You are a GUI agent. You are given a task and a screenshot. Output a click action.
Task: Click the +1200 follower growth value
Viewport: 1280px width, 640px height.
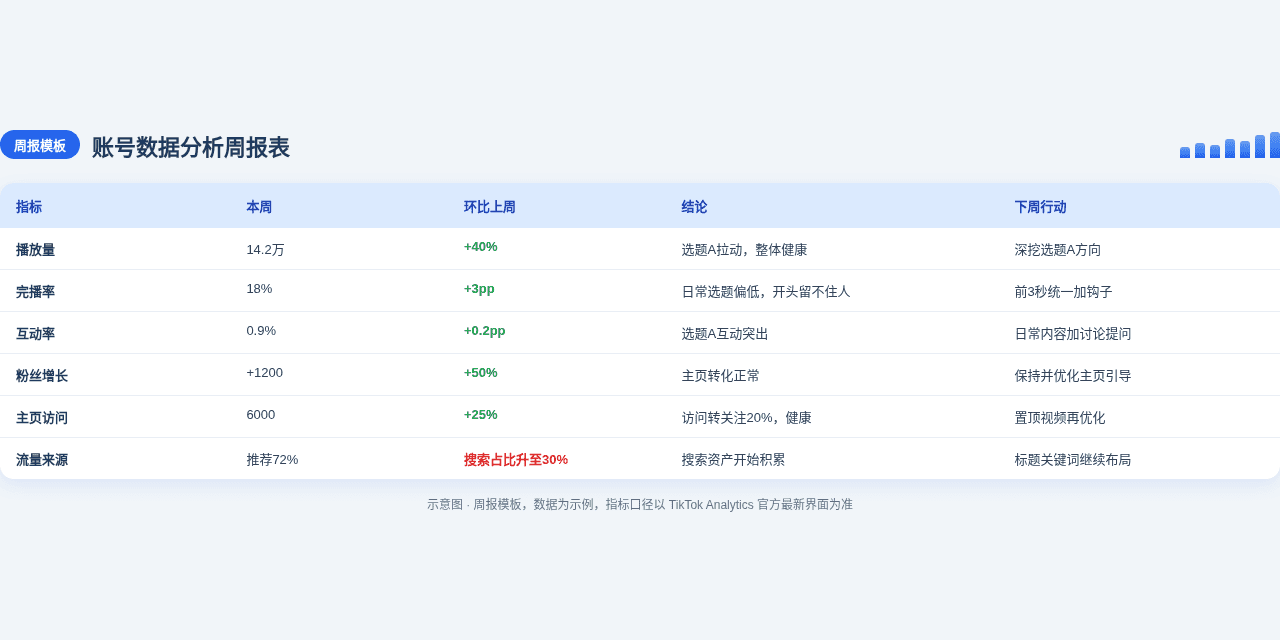265,373
